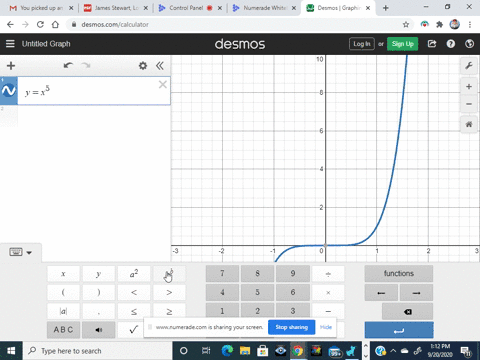Tap the minus key

pyautogui.click(x=328, y=311)
